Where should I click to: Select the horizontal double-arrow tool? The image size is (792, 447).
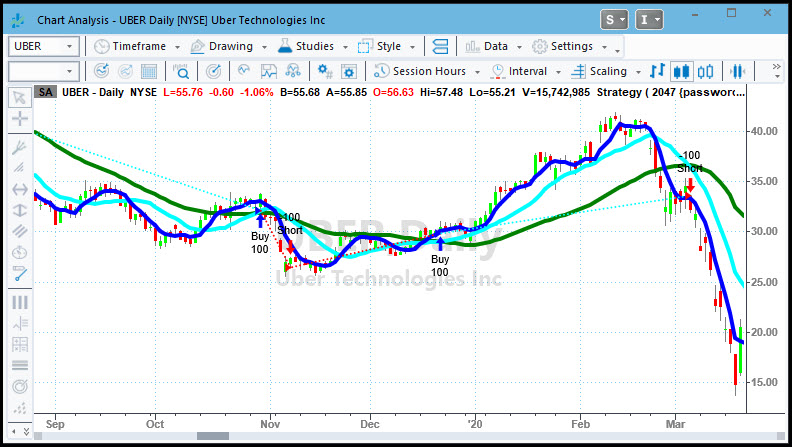(20, 189)
